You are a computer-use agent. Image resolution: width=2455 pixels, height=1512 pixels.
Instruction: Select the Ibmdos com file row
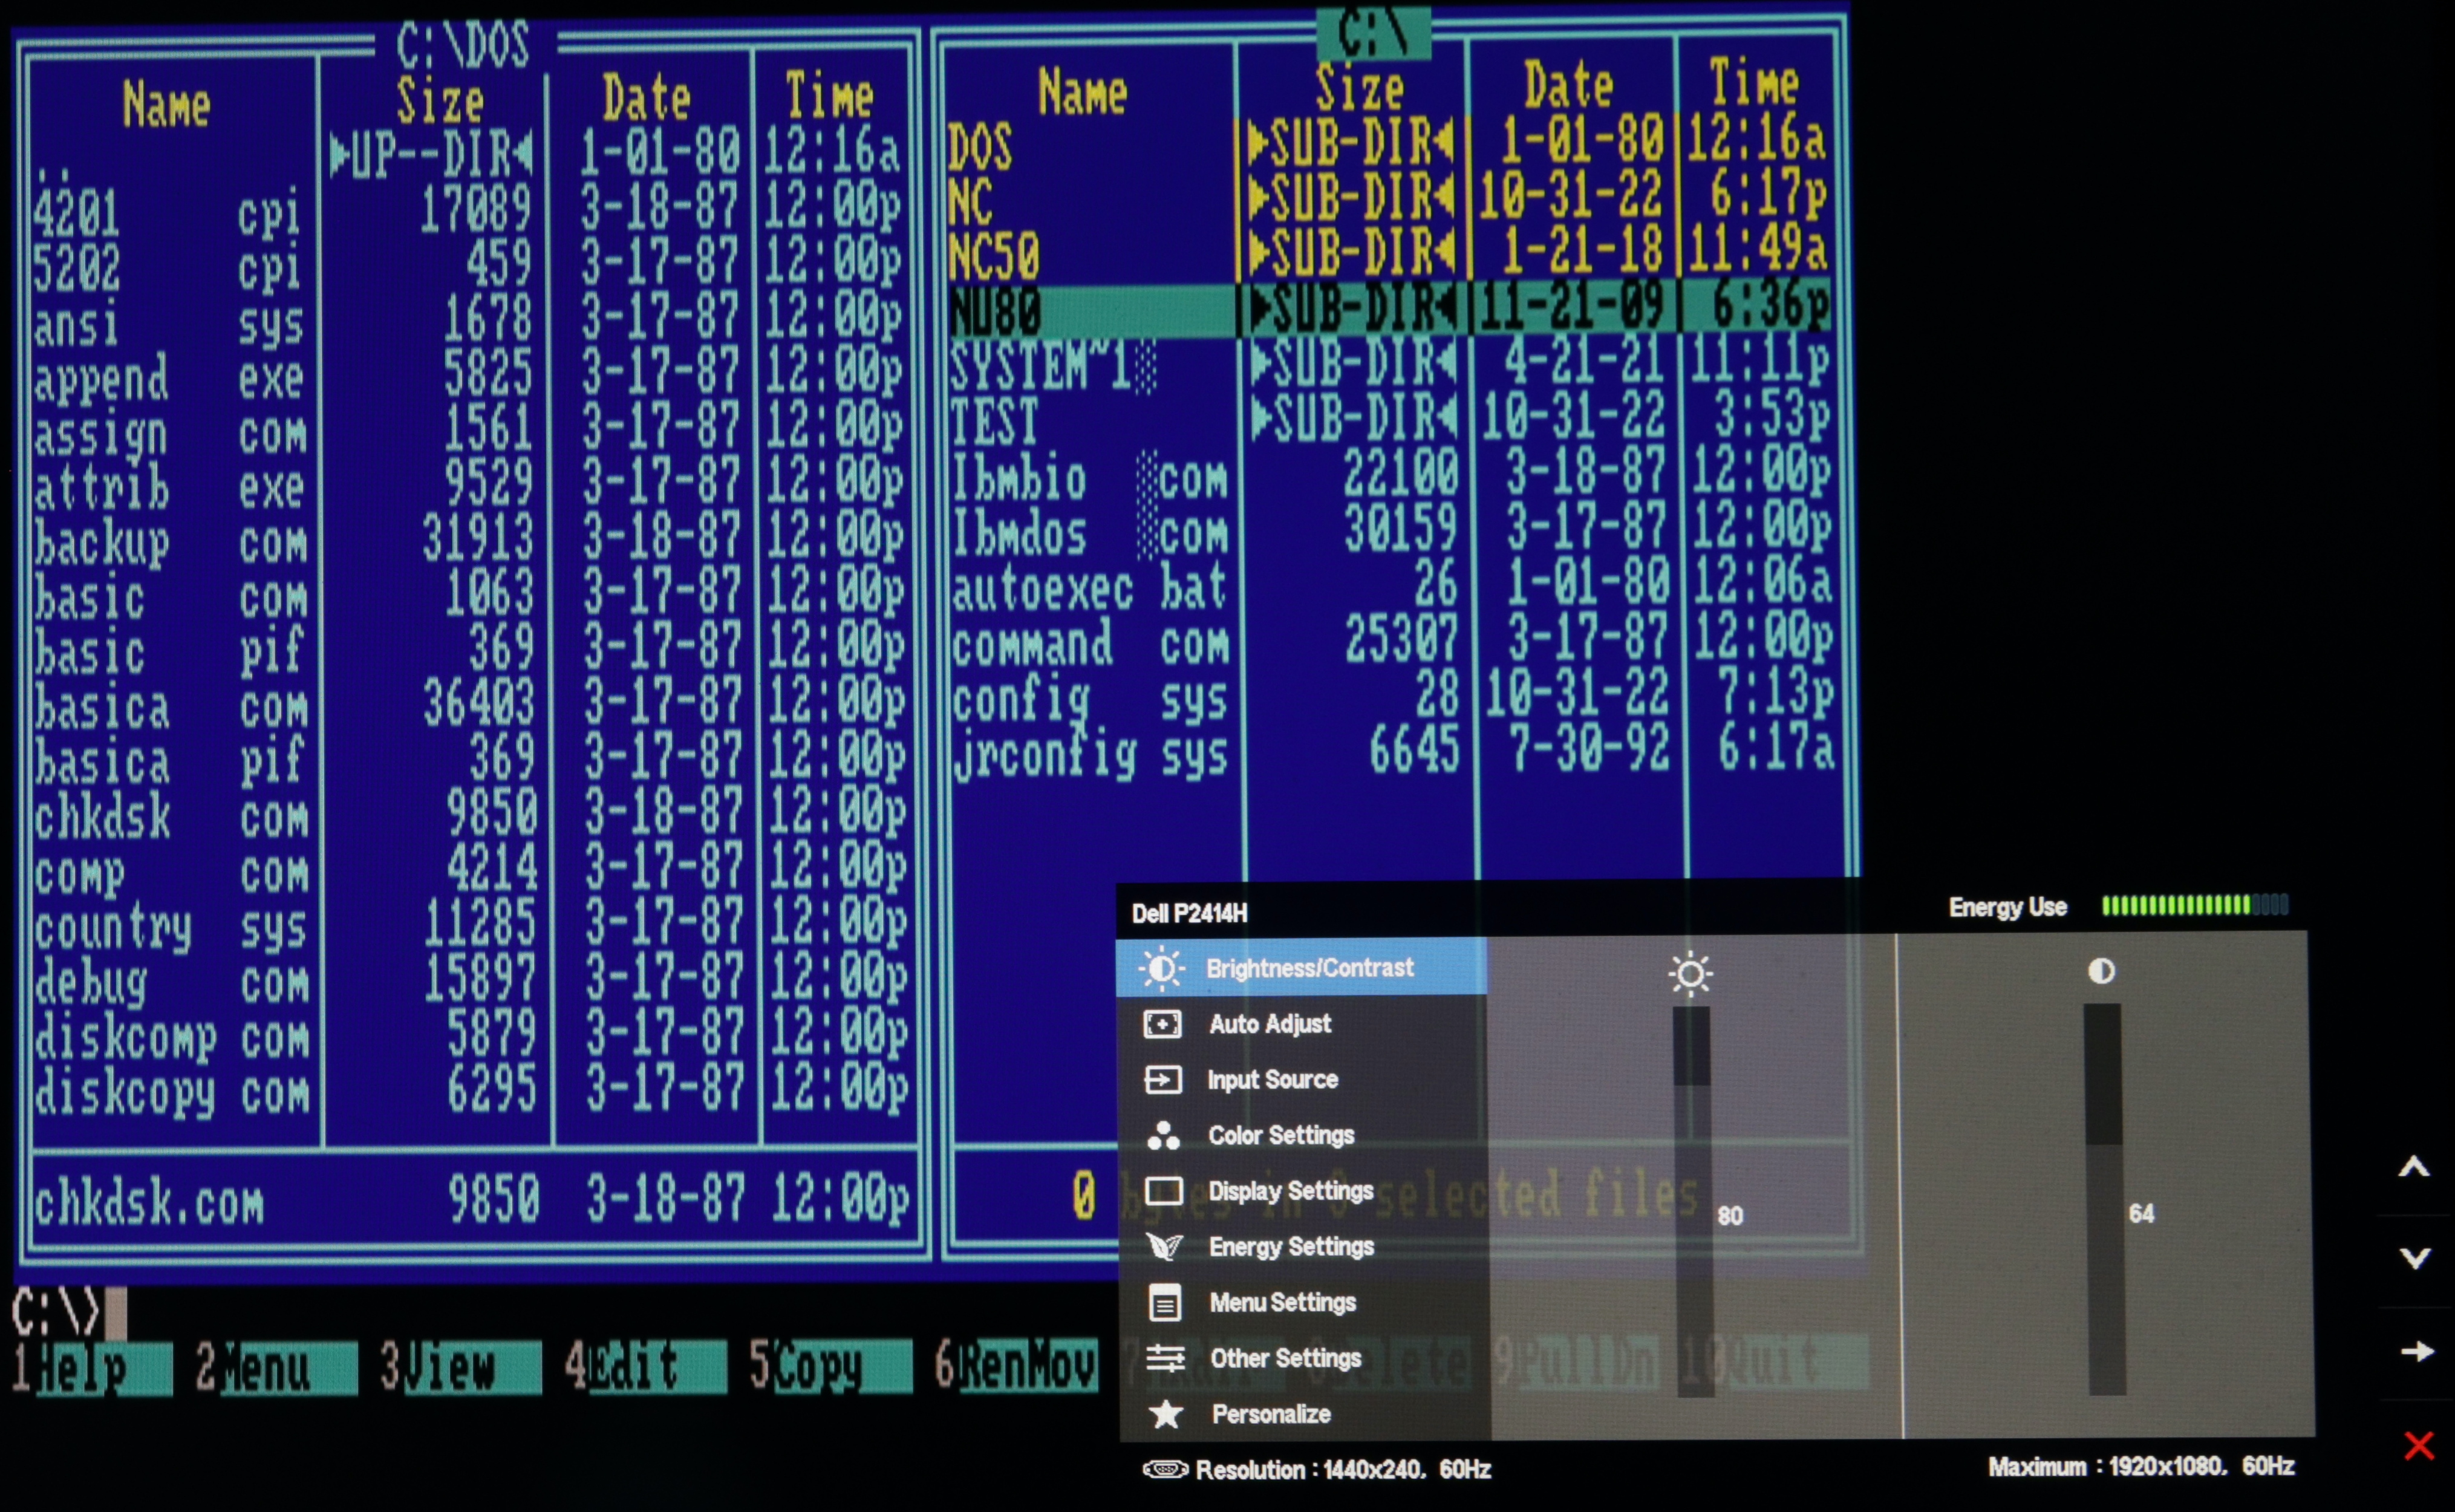click(x=1391, y=531)
